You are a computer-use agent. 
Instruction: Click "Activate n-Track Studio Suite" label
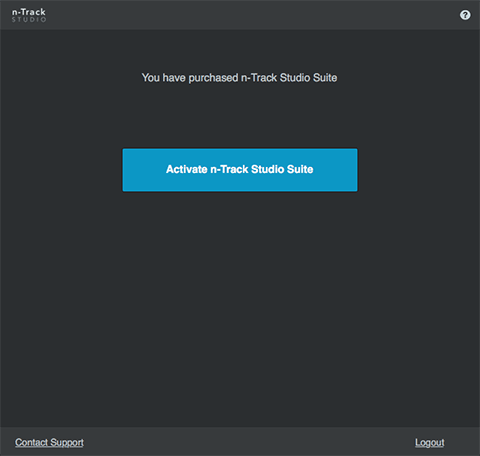(x=240, y=169)
